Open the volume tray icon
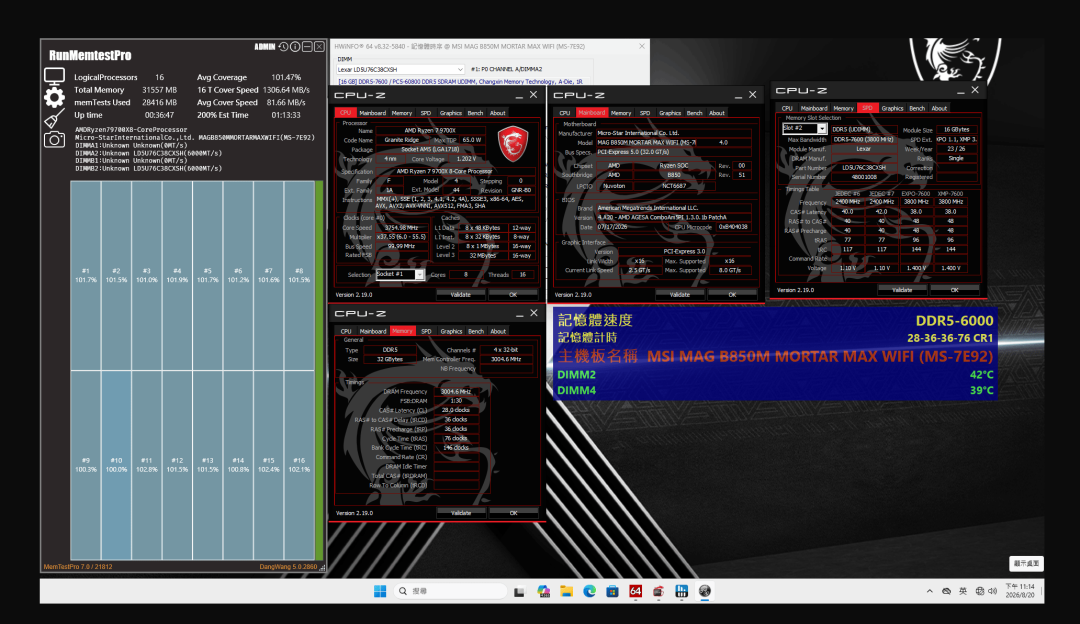Viewport: 1080px width, 624px height. [x=993, y=591]
